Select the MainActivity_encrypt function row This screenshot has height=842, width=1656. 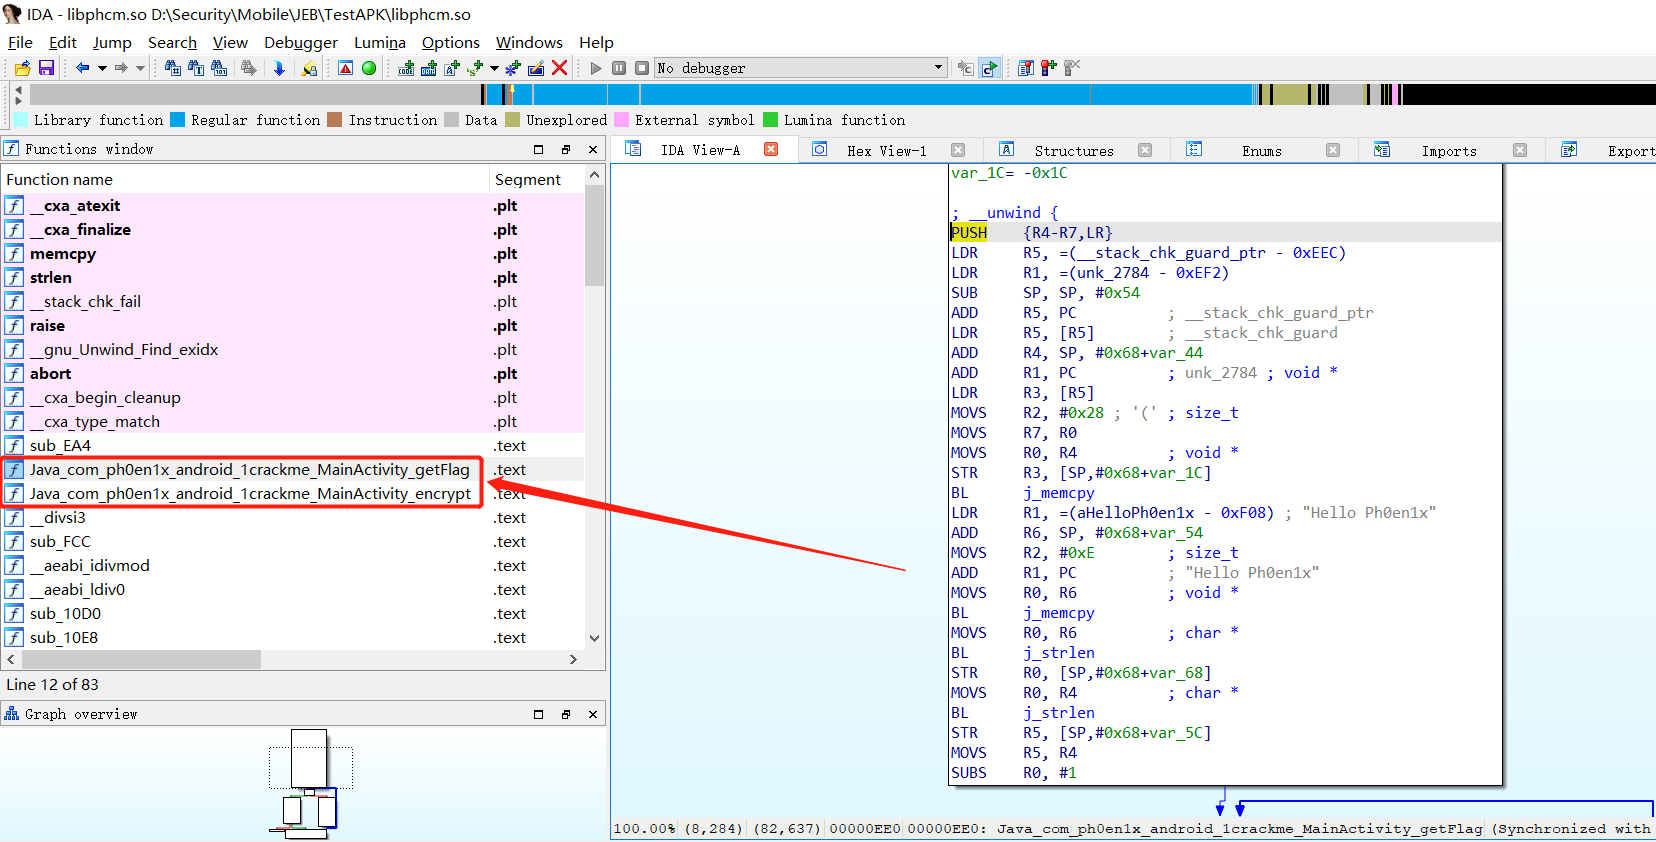point(293,493)
